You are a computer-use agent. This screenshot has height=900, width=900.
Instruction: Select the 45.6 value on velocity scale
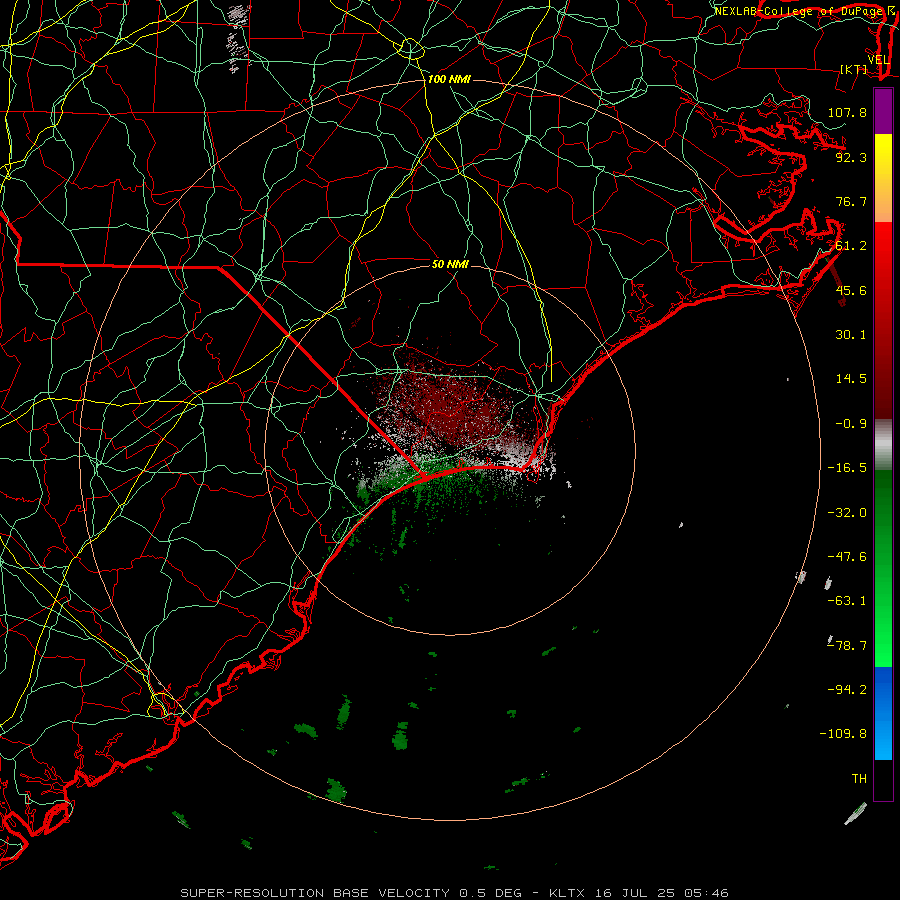(851, 290)
